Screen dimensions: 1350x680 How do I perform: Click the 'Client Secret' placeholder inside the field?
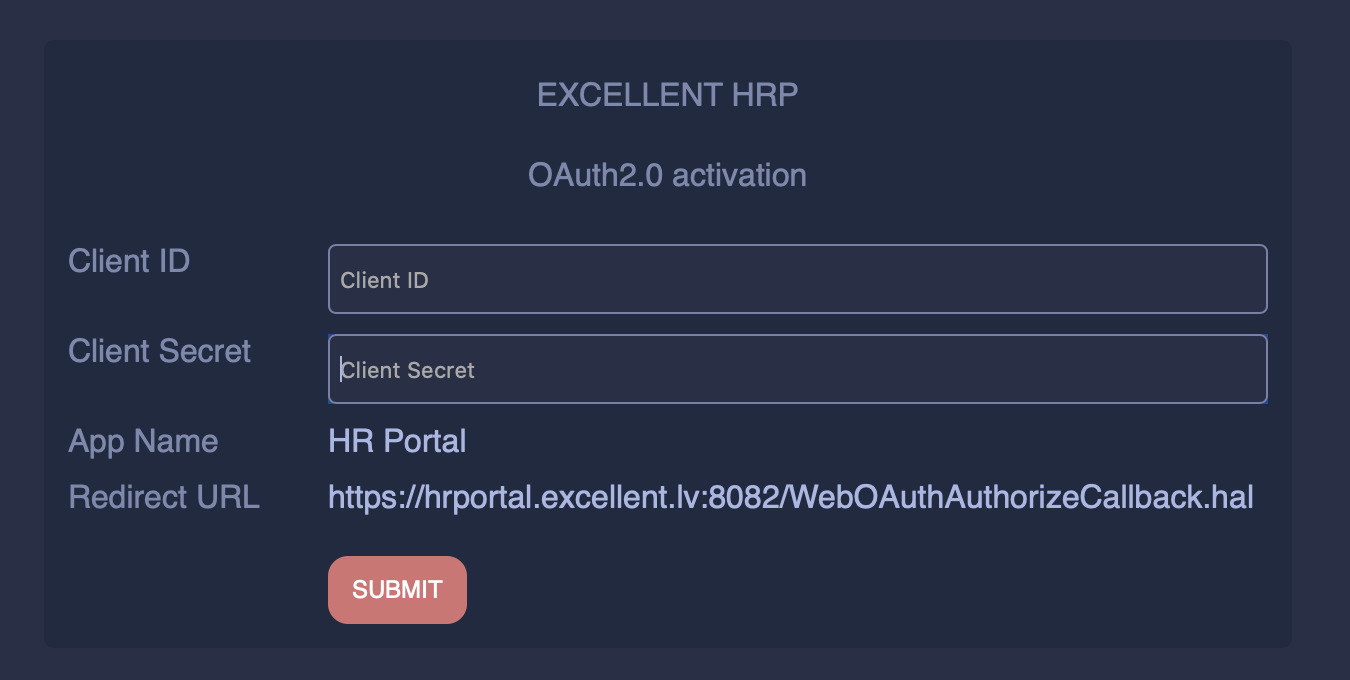pos(408,371)
